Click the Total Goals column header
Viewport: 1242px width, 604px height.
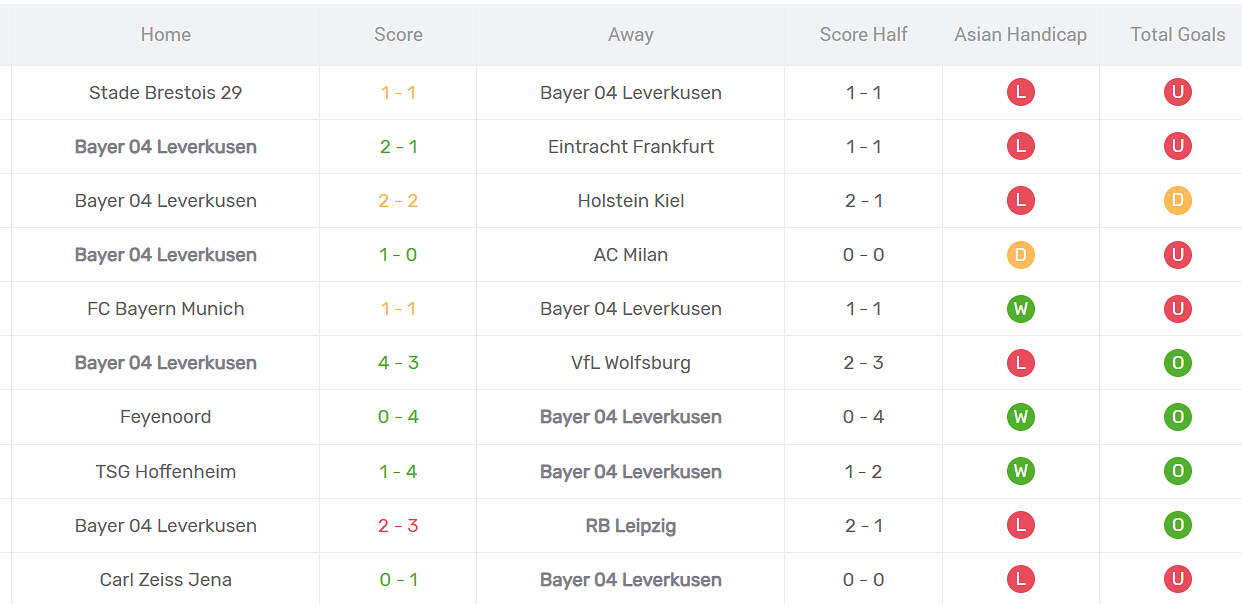(x=1177, y=35)
